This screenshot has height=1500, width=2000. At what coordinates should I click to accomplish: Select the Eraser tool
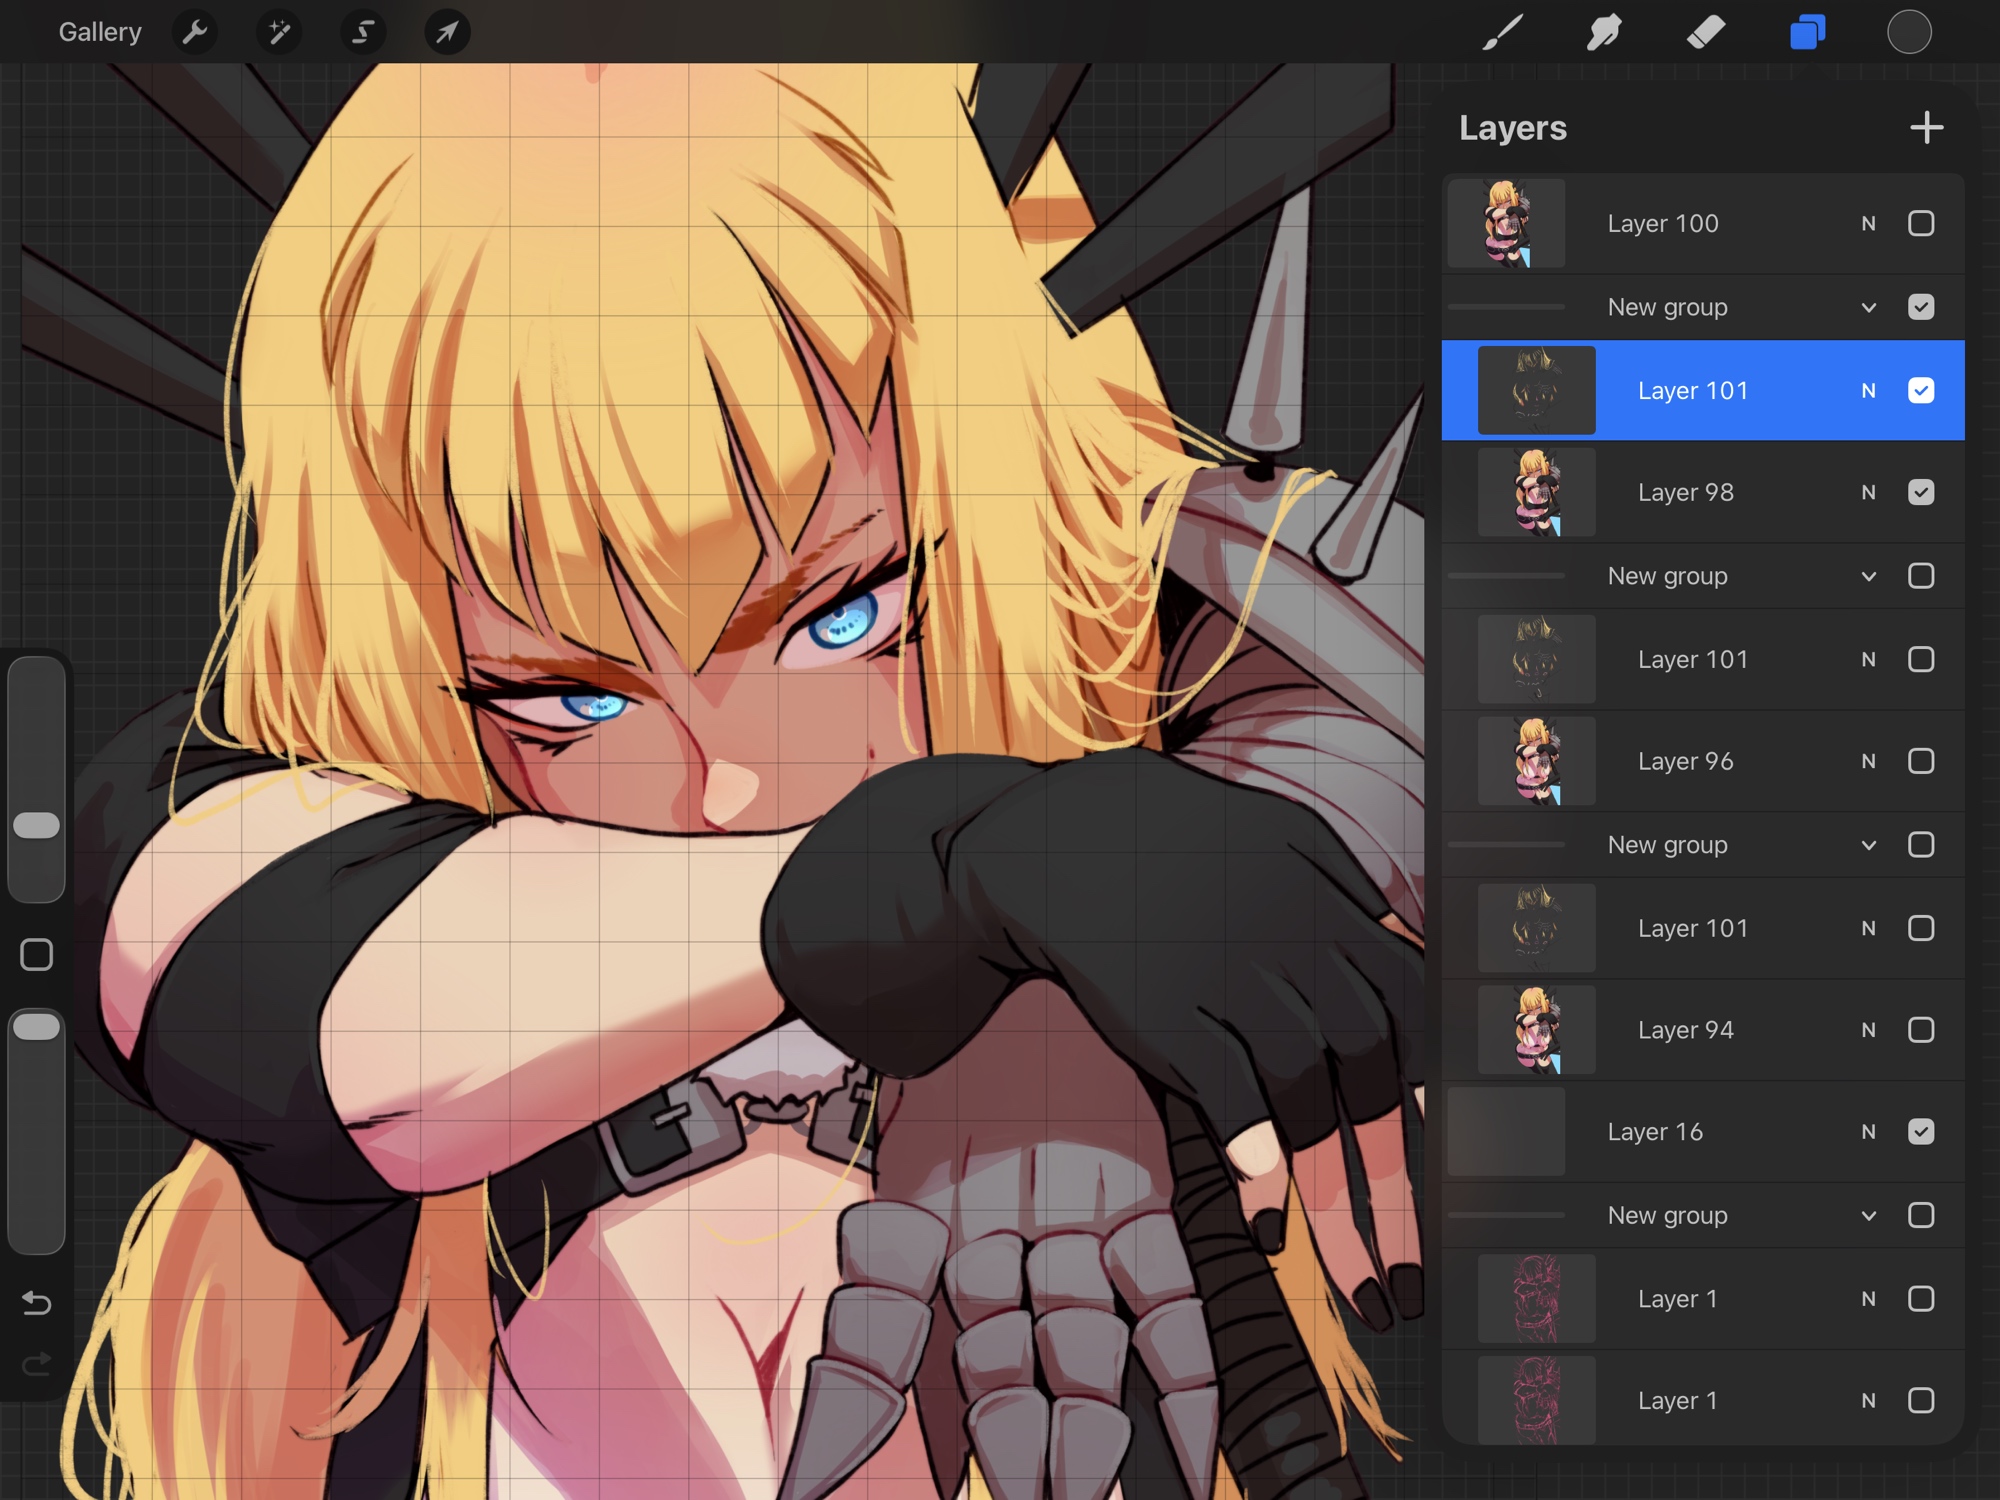click(x=1705, y=33)
